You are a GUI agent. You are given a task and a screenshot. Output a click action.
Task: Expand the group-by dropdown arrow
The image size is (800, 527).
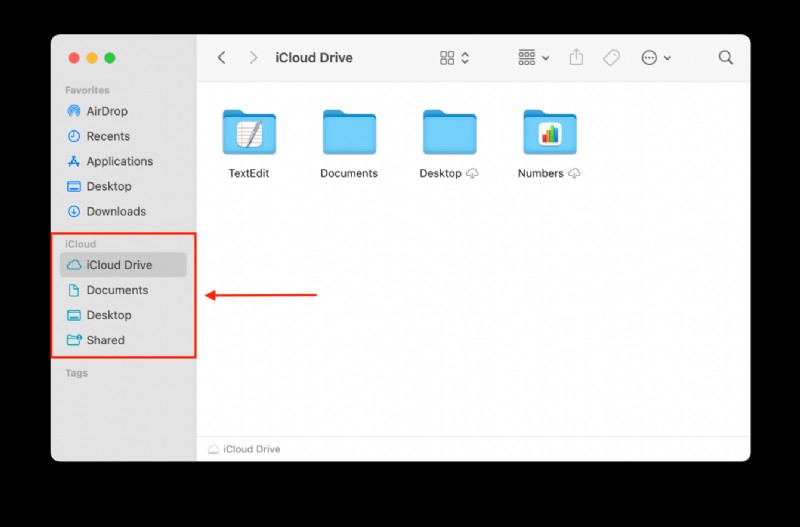[x=545, y=58]
